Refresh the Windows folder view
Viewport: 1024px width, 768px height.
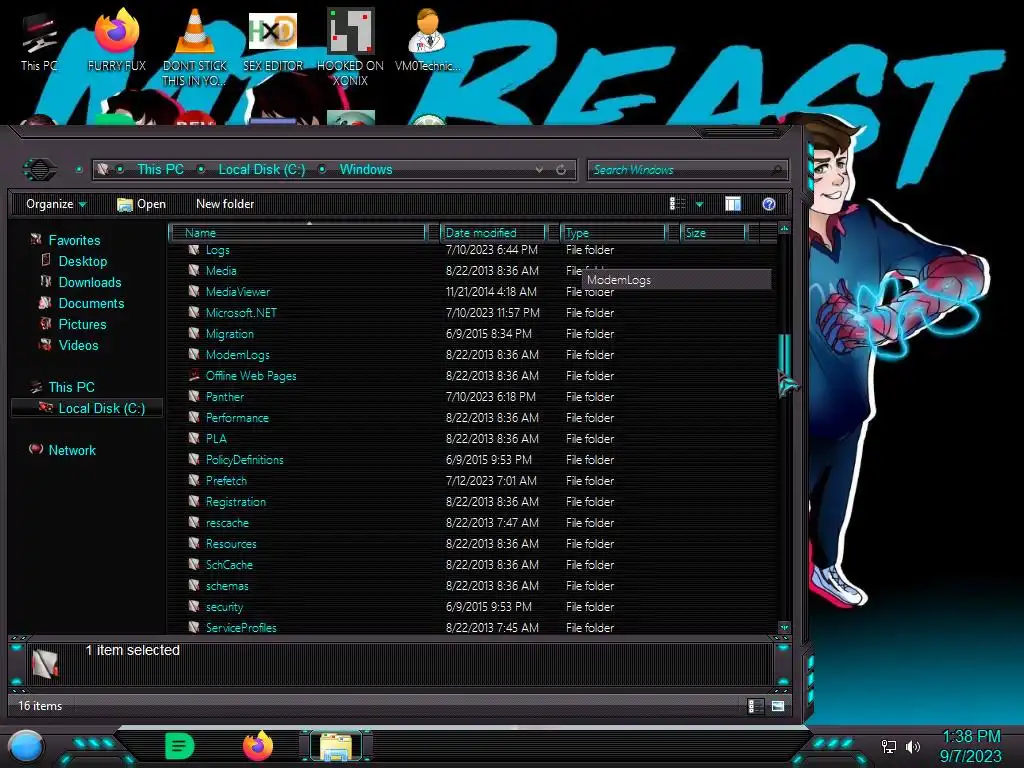561,170
